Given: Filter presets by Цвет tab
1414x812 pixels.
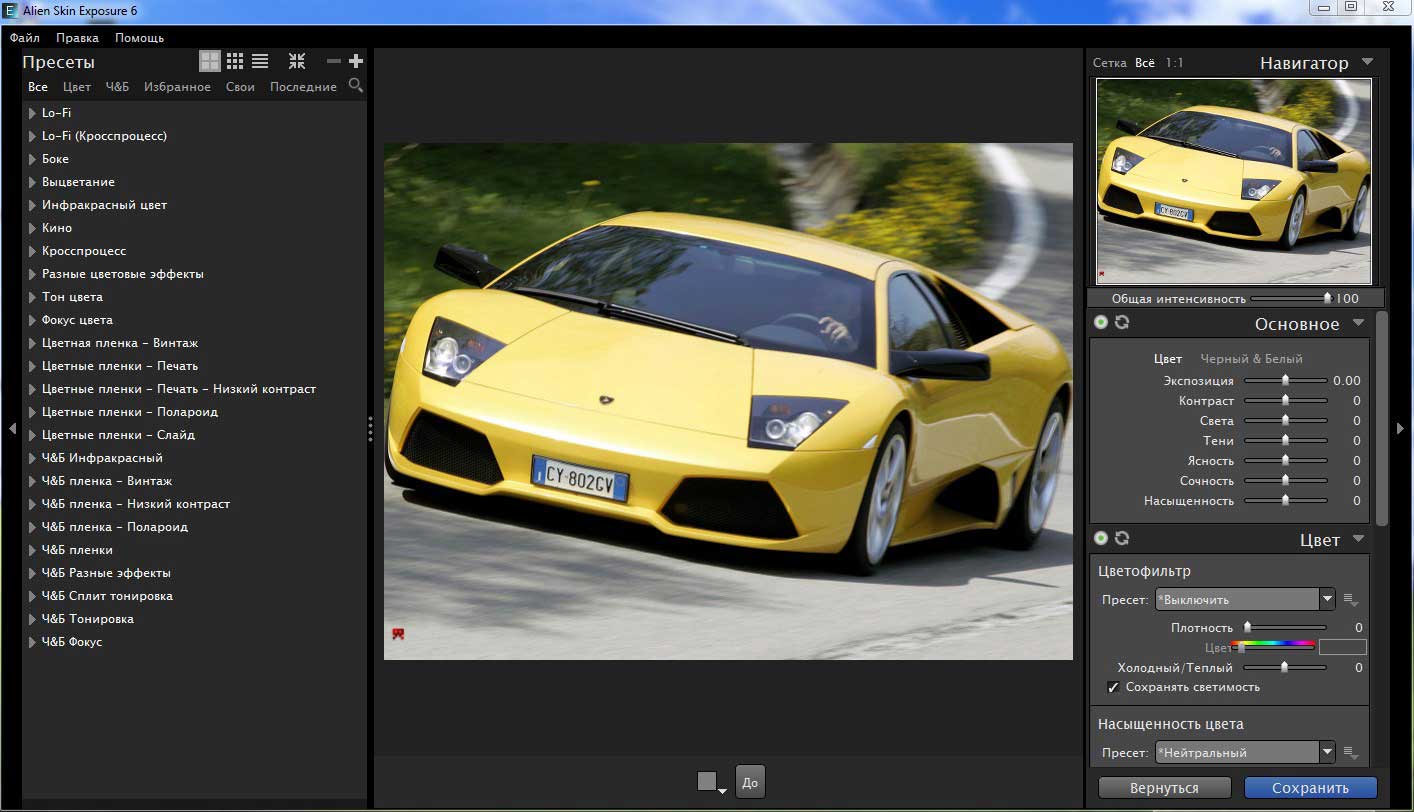Looking at the screenshot, I should pos(77,87).
